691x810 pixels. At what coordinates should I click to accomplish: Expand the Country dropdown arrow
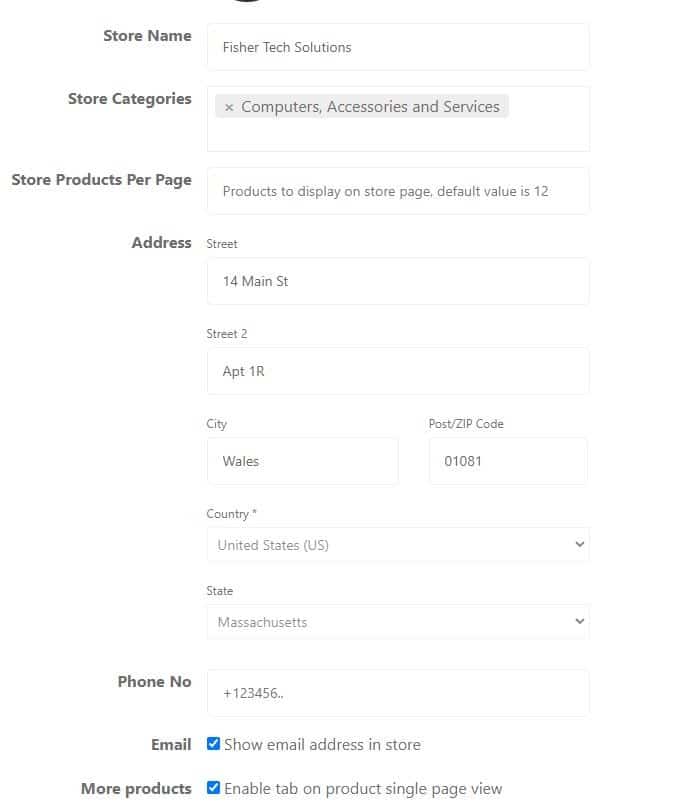[579, 544]
